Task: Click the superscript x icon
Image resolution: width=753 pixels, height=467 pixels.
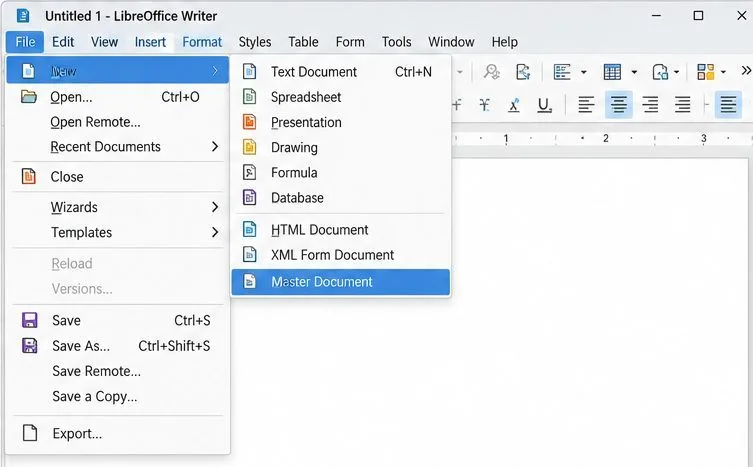Action: pos(514,104)
